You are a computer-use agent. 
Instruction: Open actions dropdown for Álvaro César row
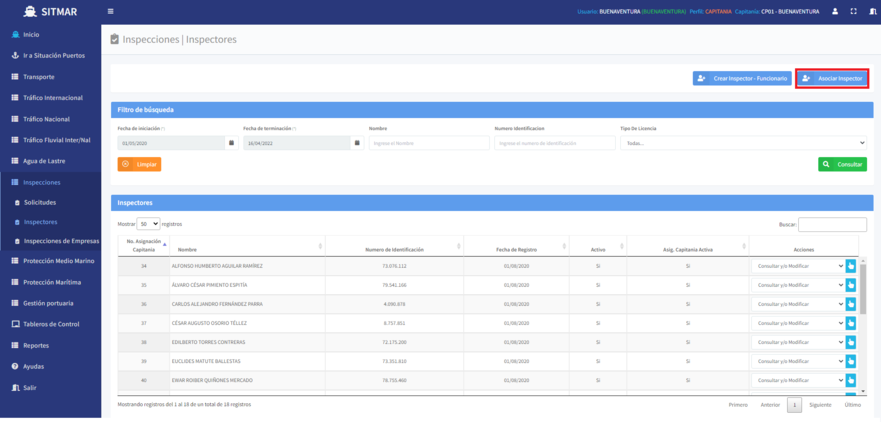click(x=800, y=285)
